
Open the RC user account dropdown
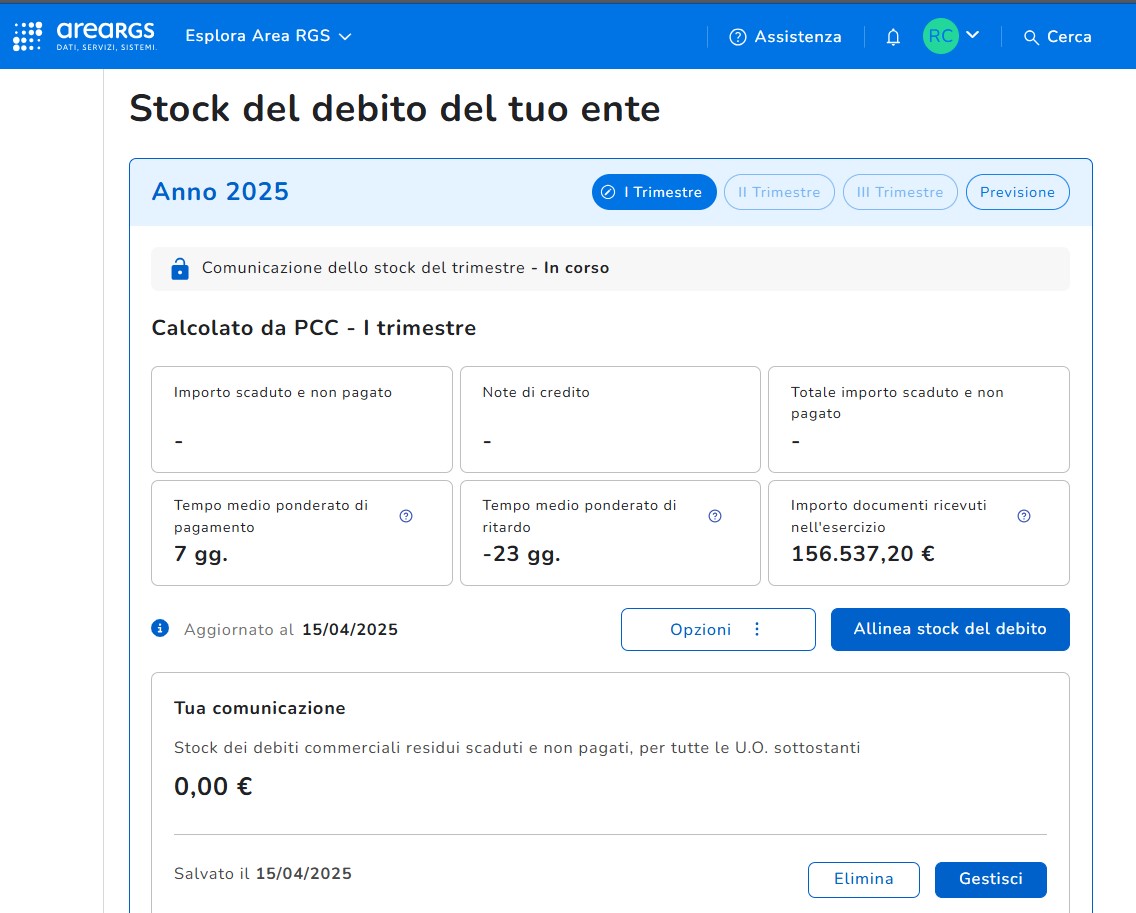951,36
